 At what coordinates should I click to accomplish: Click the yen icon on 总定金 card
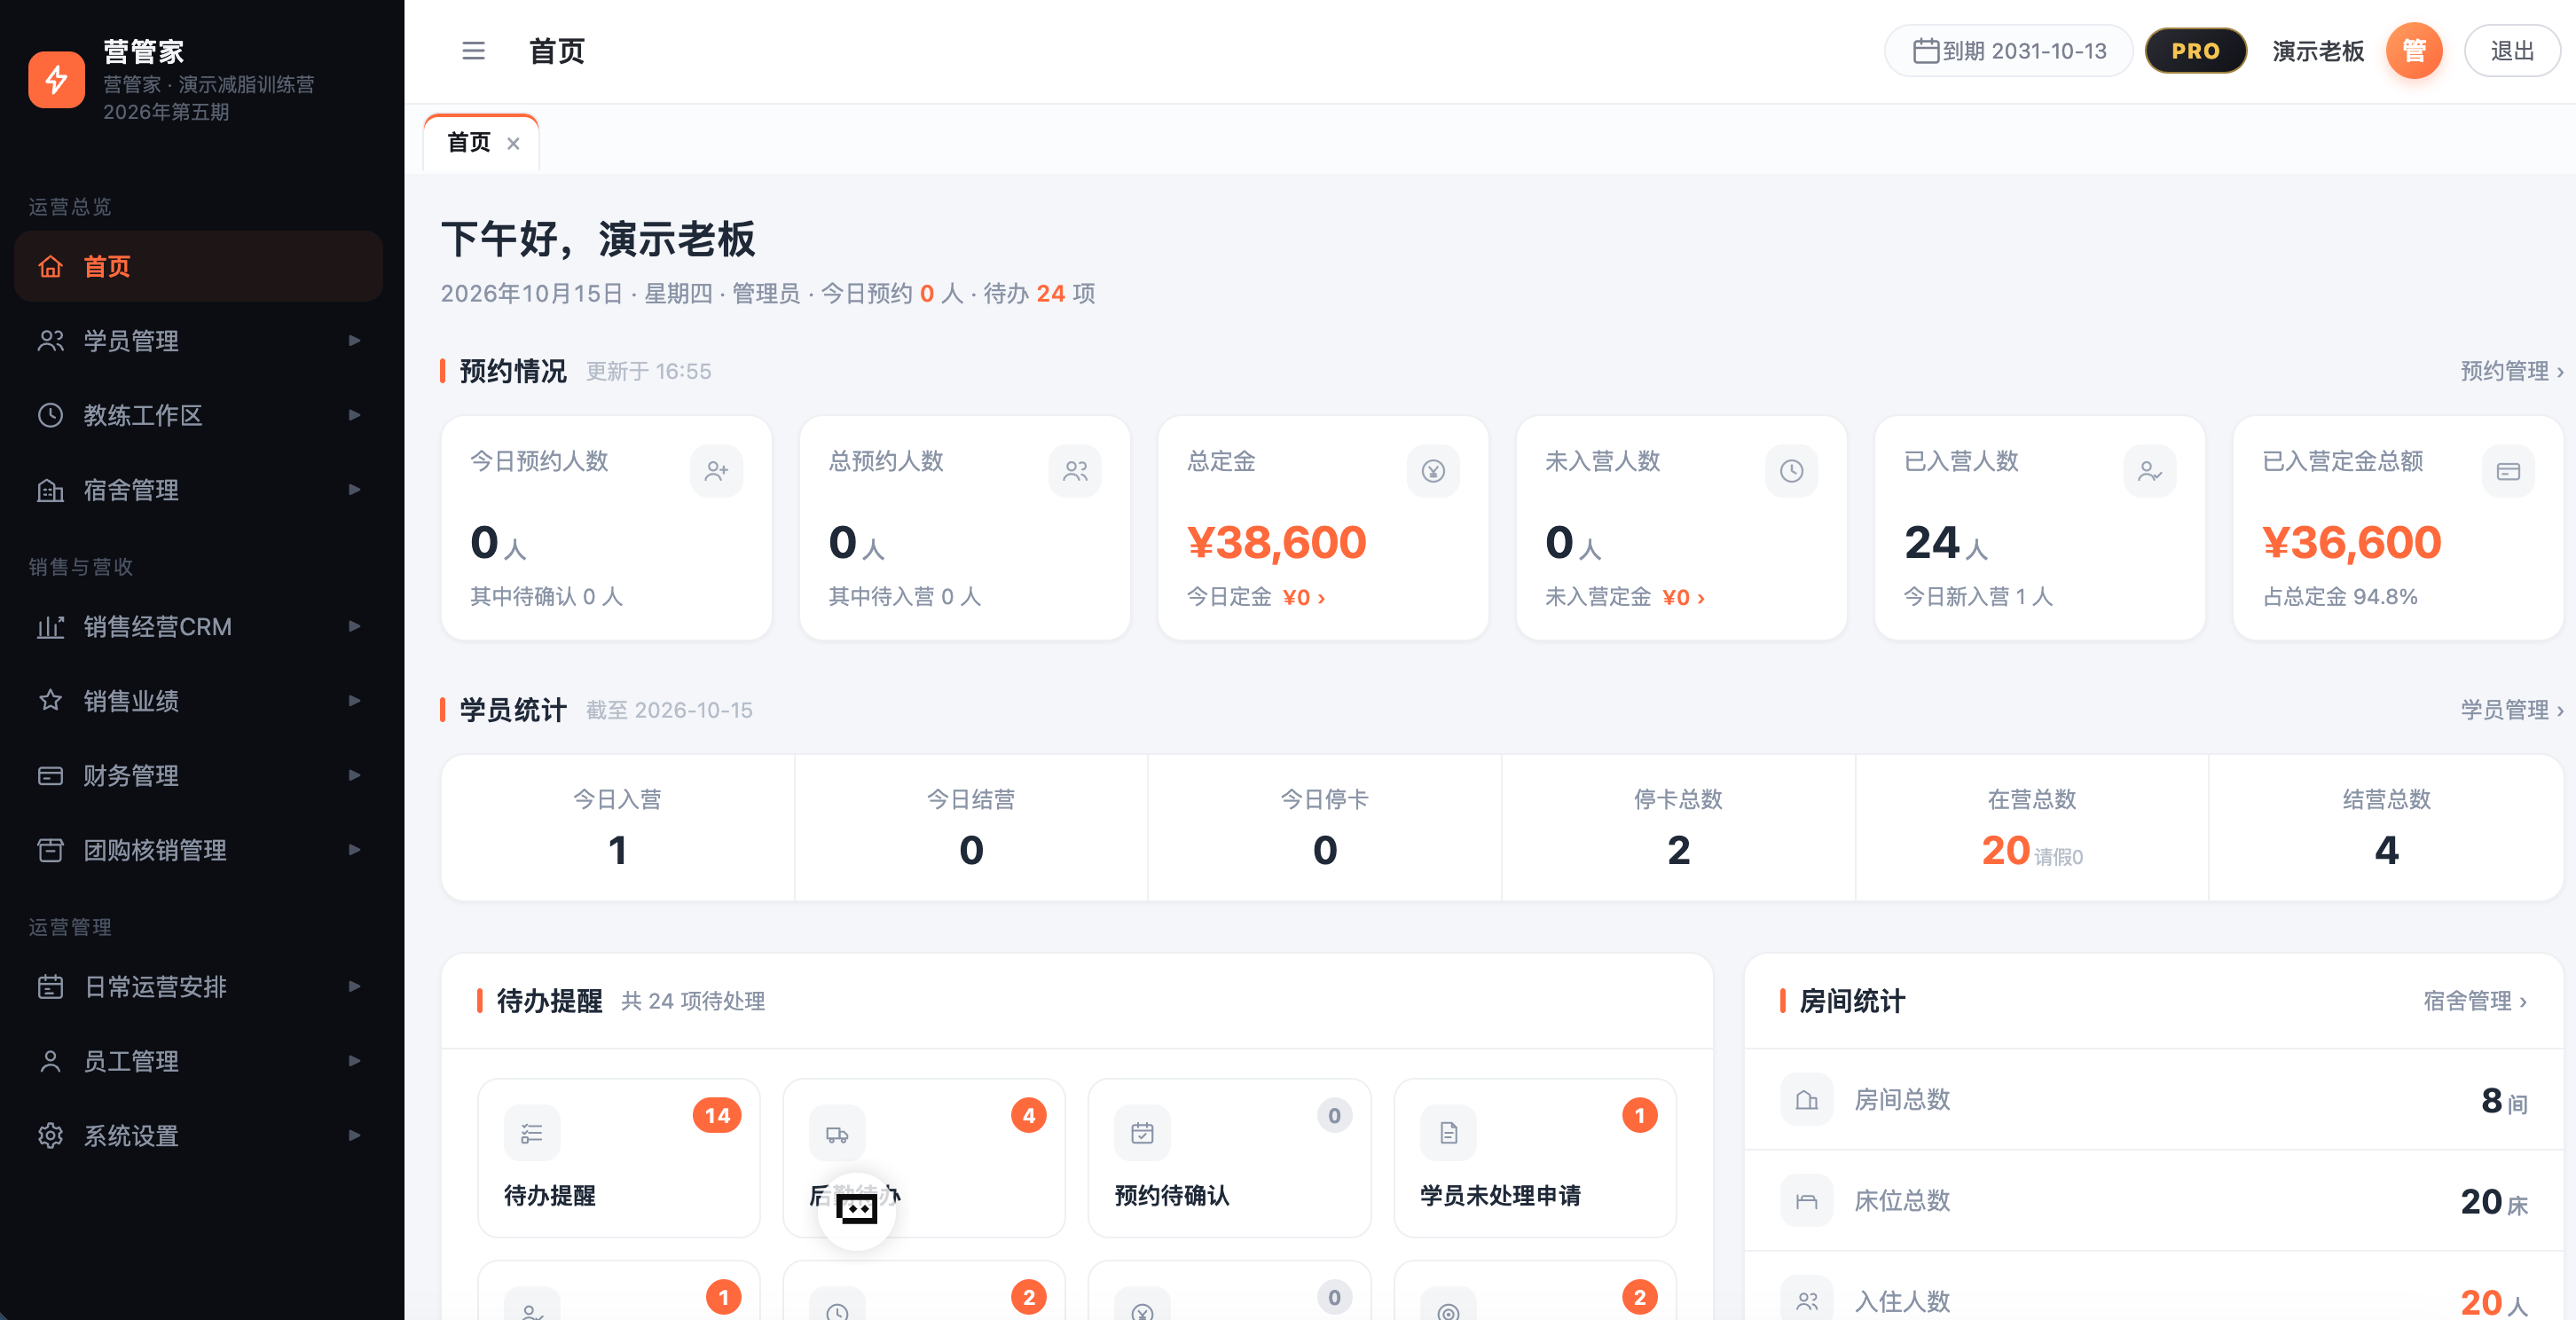[x=1433, y=471]
